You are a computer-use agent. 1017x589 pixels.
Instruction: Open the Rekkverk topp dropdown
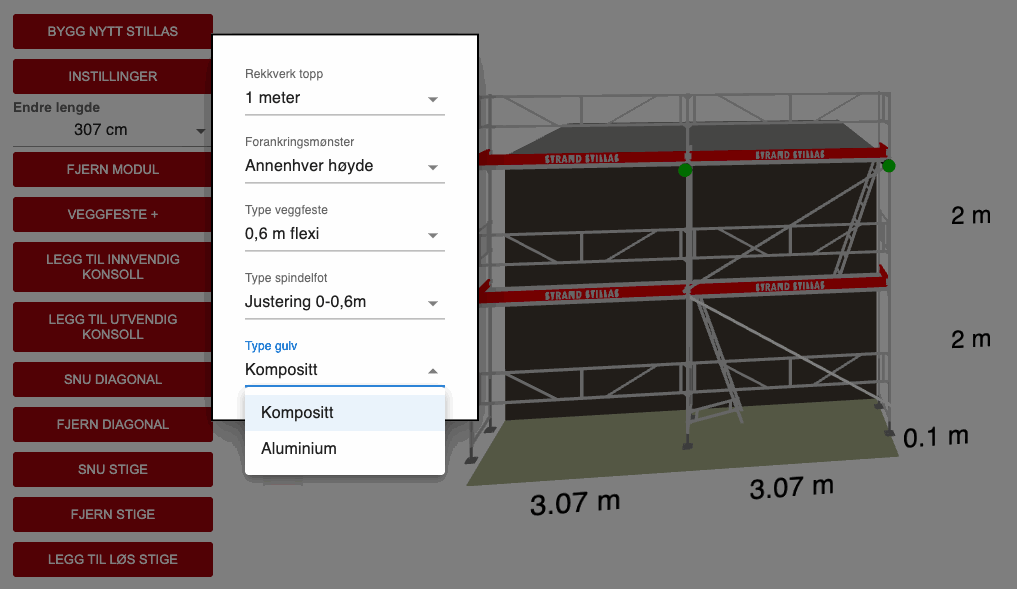(344, 98)
